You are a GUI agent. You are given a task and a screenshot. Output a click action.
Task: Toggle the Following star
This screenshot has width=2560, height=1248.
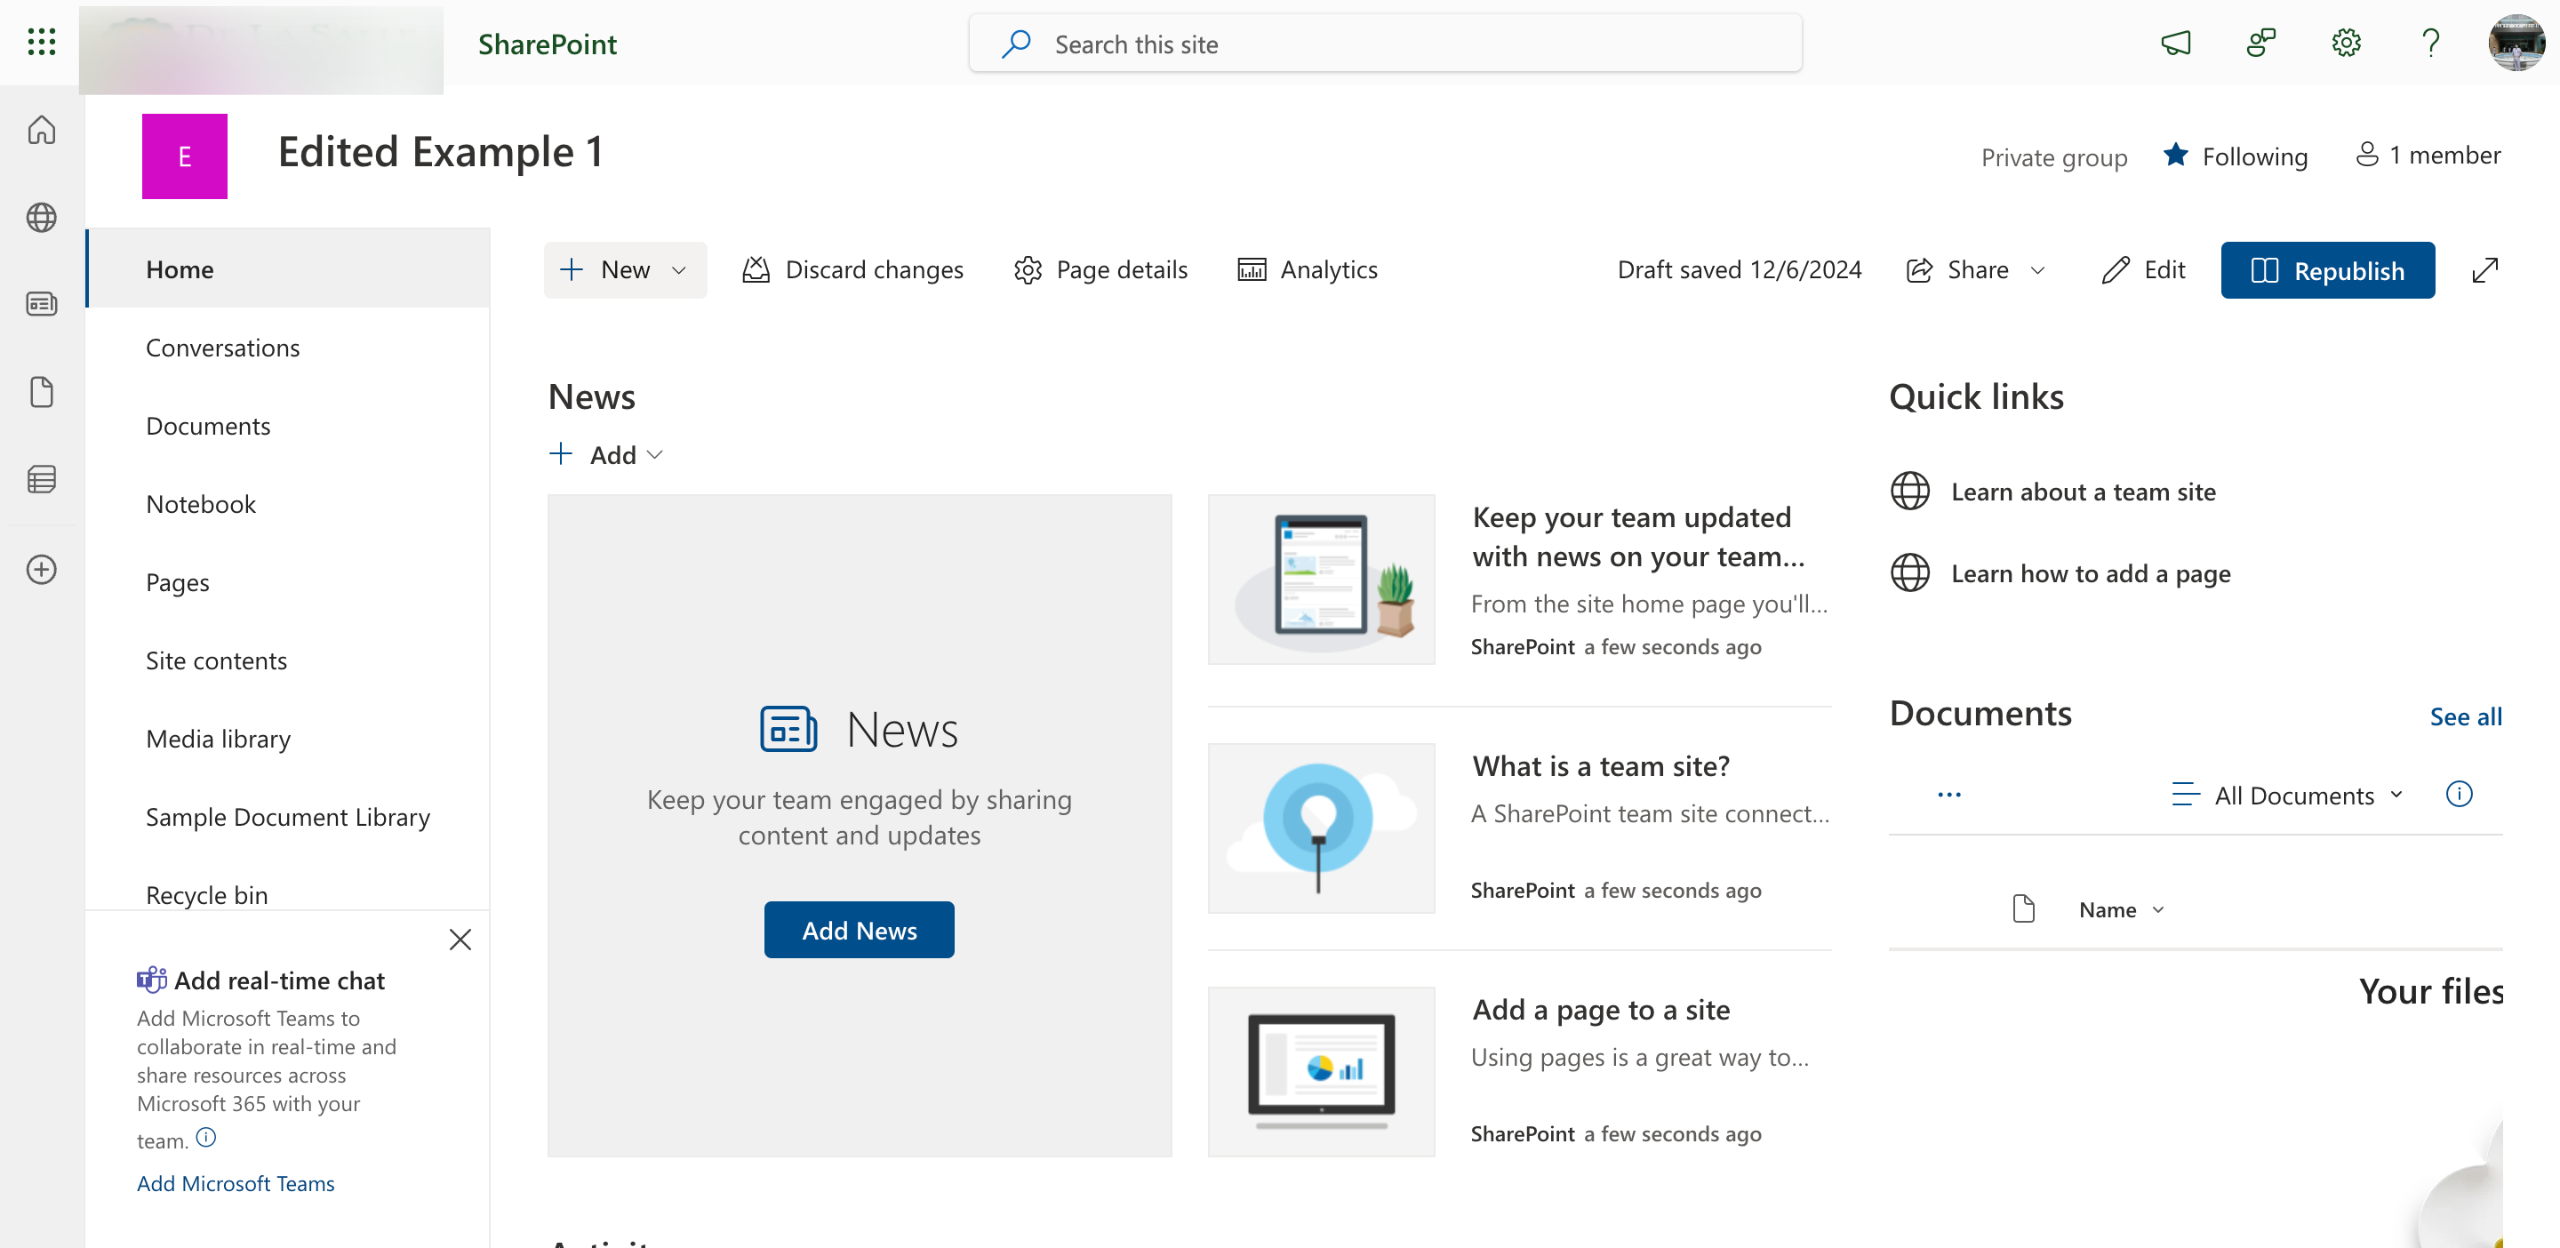[x=2176, y=156]
